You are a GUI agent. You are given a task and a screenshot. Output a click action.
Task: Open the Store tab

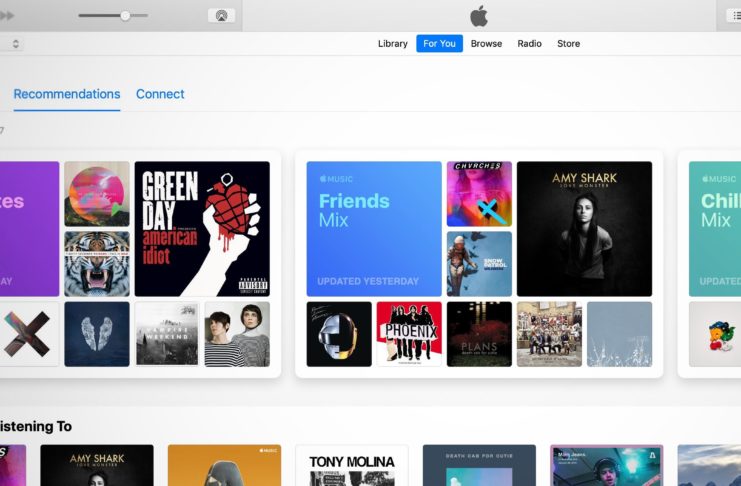pos(569,43)
